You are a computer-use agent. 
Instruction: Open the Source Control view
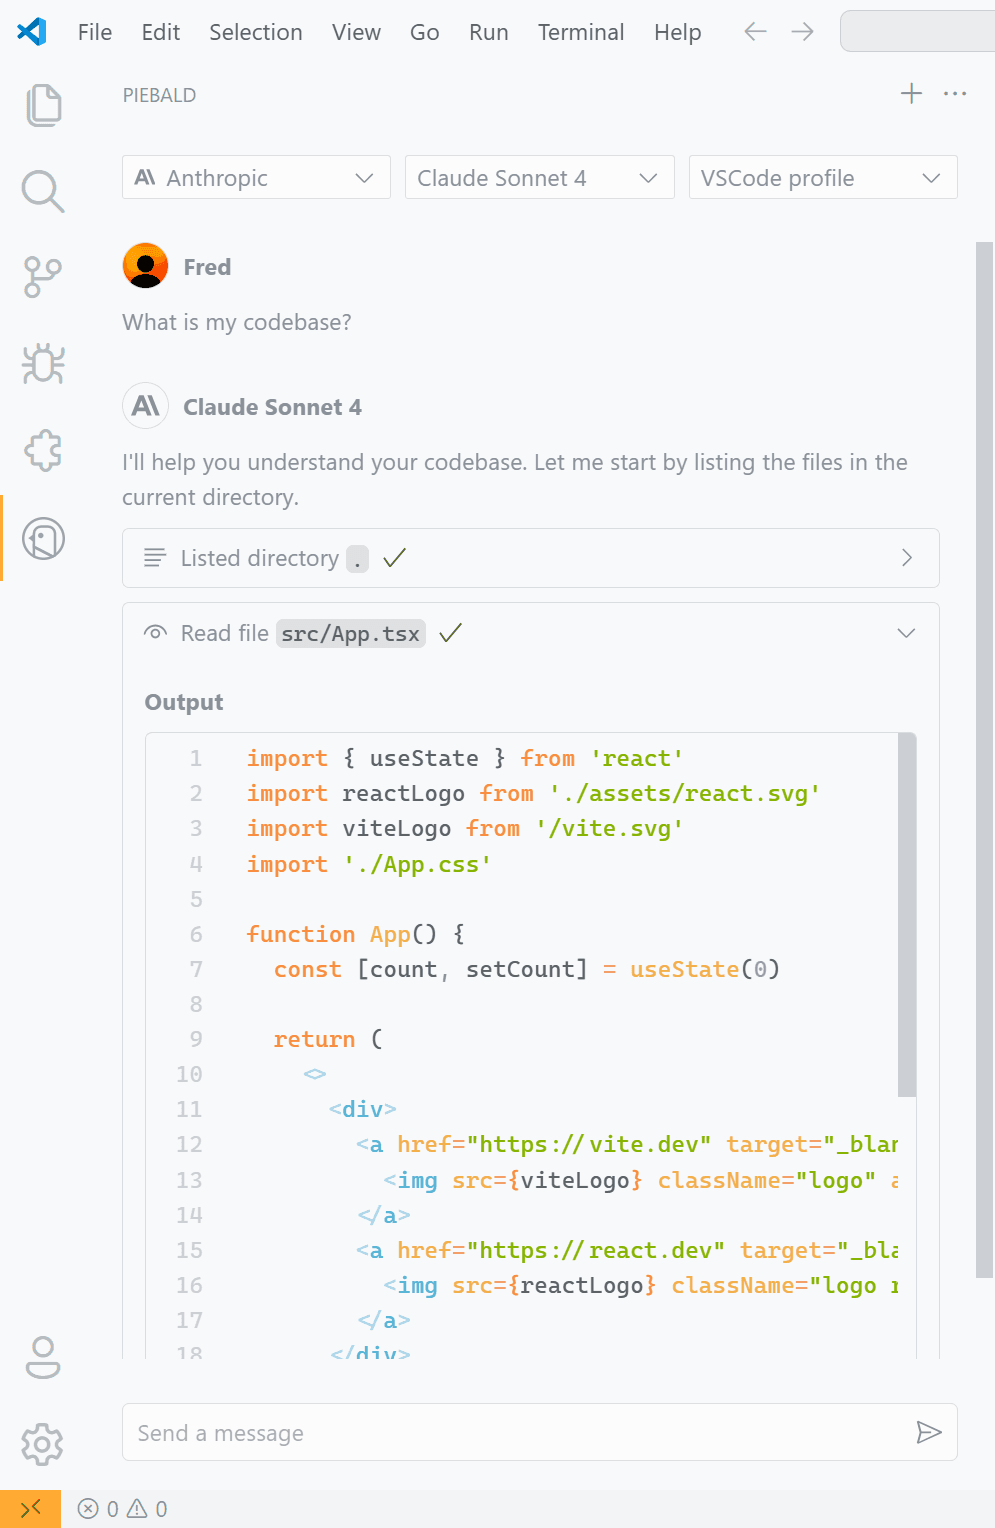click(41, 277)
